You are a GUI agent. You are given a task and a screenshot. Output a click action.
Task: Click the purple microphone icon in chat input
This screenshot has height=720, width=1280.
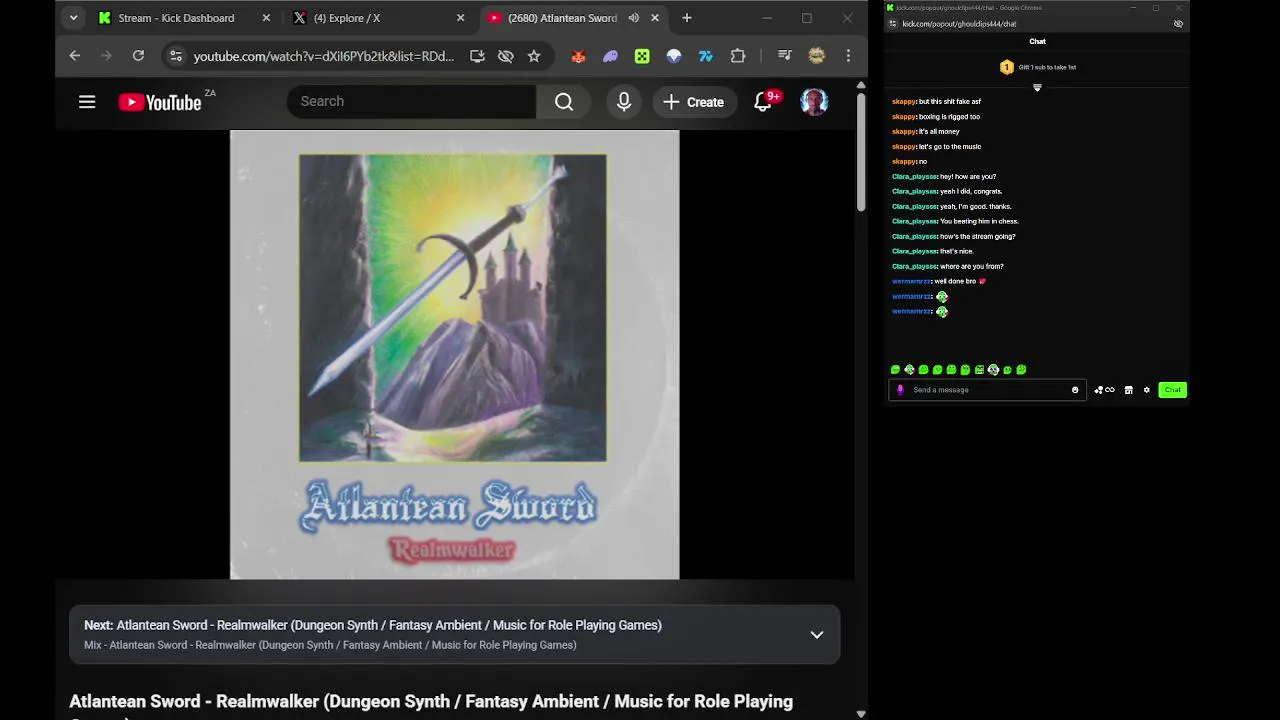coord(900,390)
